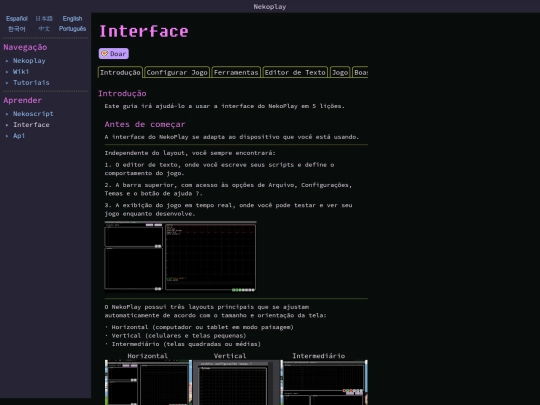This screenshot has width=540, height=405.
Task: Open Nekoscript learning page
Action: pos(33,114)
